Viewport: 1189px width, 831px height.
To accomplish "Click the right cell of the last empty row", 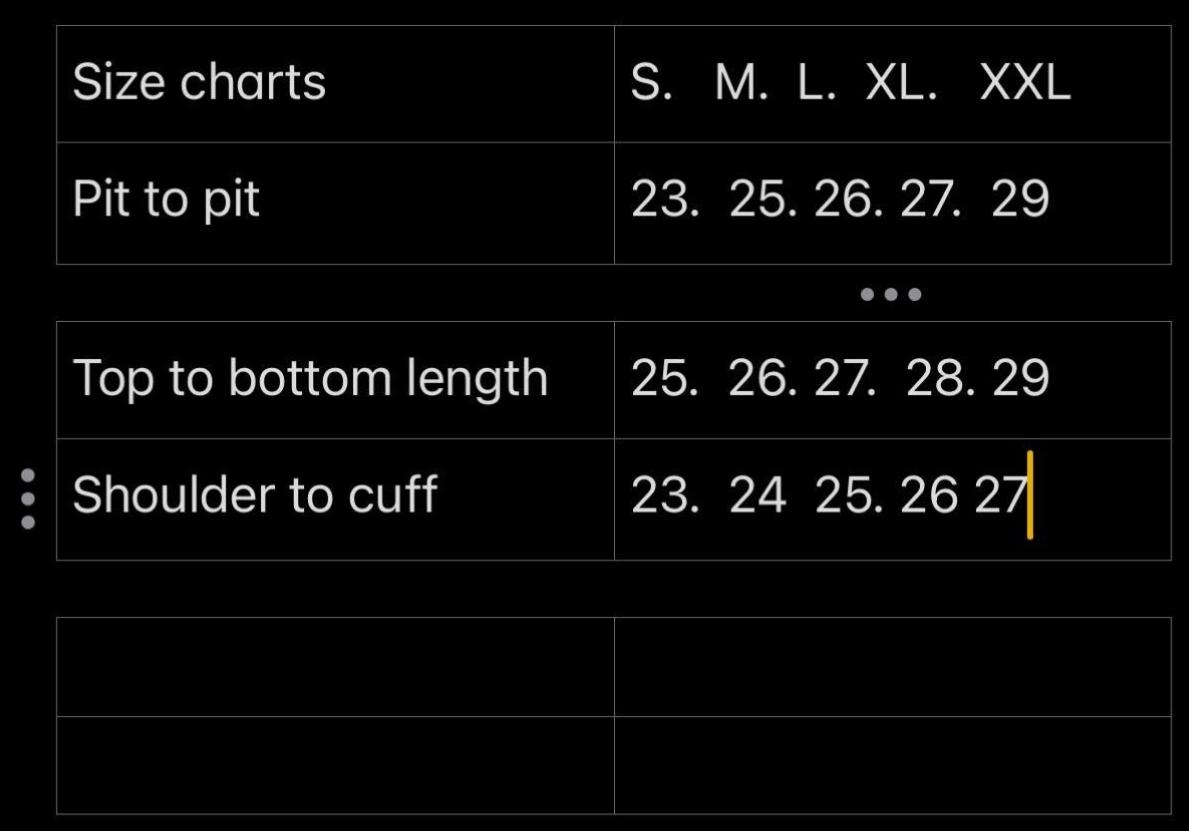I will coord(892,764).
